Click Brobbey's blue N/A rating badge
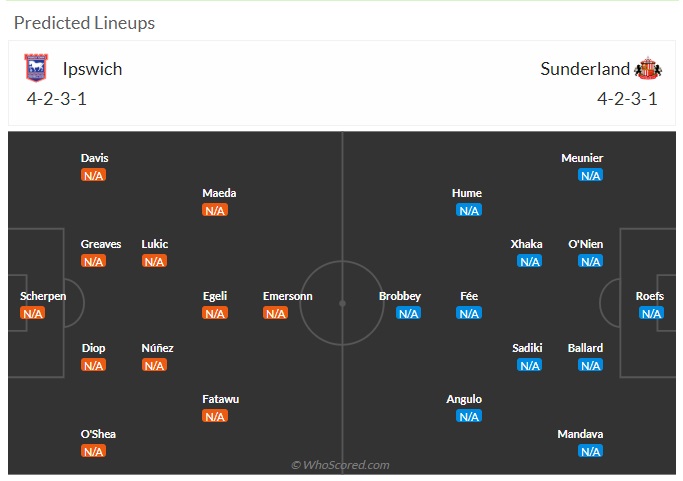 [x=408, y=313]
